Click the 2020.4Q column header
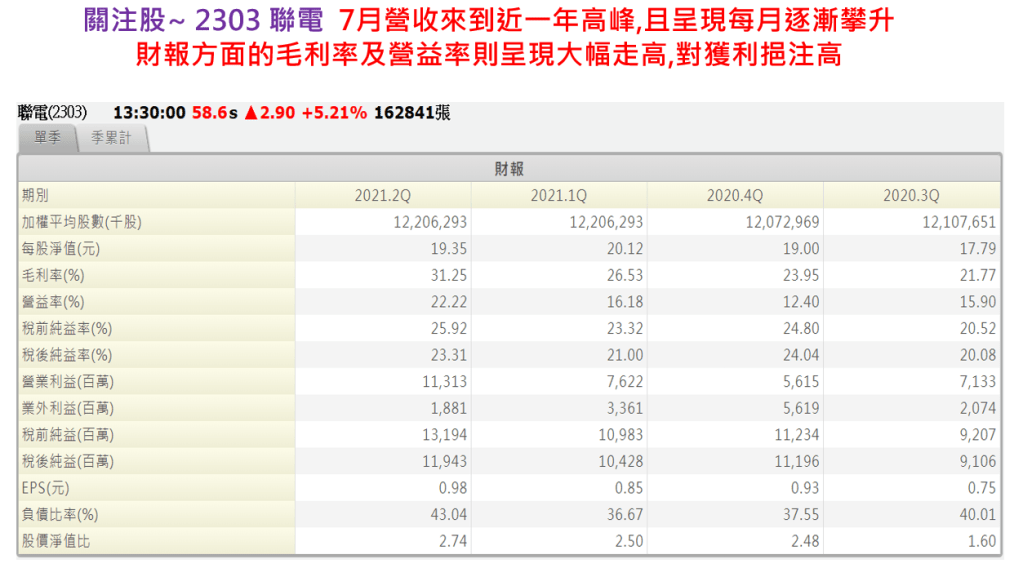 735,196
